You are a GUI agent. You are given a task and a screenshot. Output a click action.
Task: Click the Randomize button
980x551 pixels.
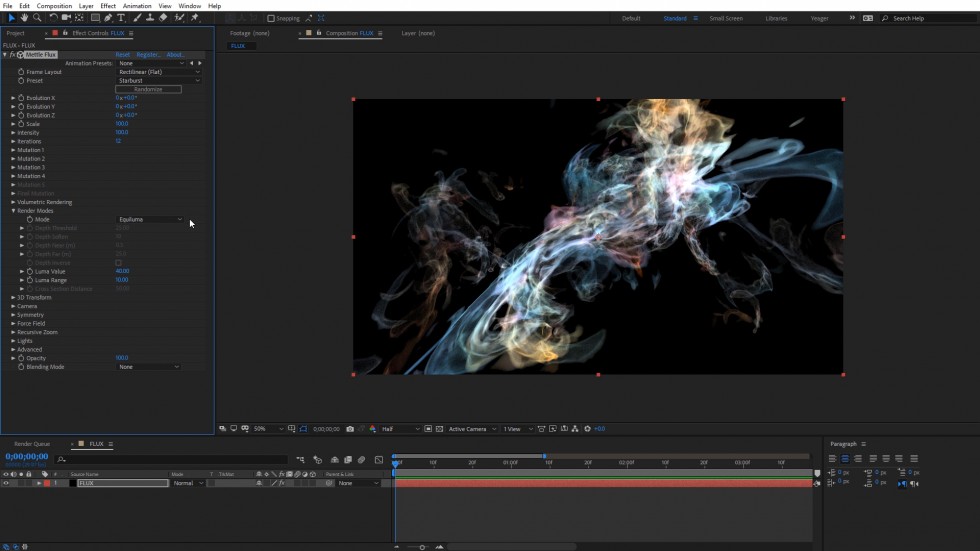tap(148, 89)
